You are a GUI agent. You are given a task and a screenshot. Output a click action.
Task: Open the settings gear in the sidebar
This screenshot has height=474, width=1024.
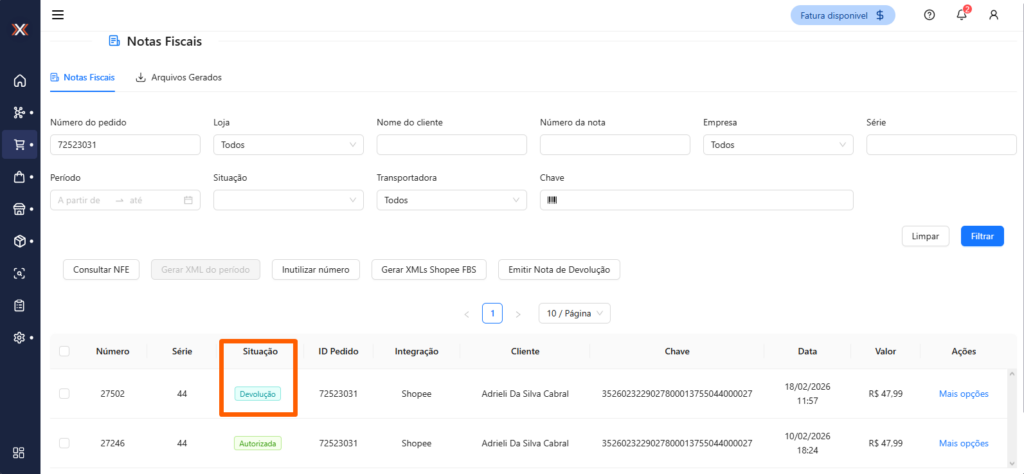pyautogui.click(x=19, y=338)
